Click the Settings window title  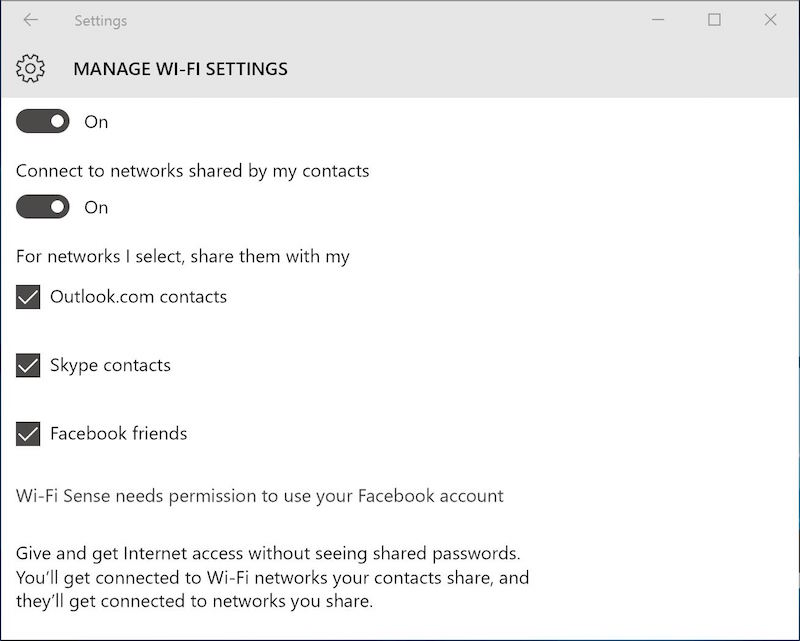coord(101,21)
